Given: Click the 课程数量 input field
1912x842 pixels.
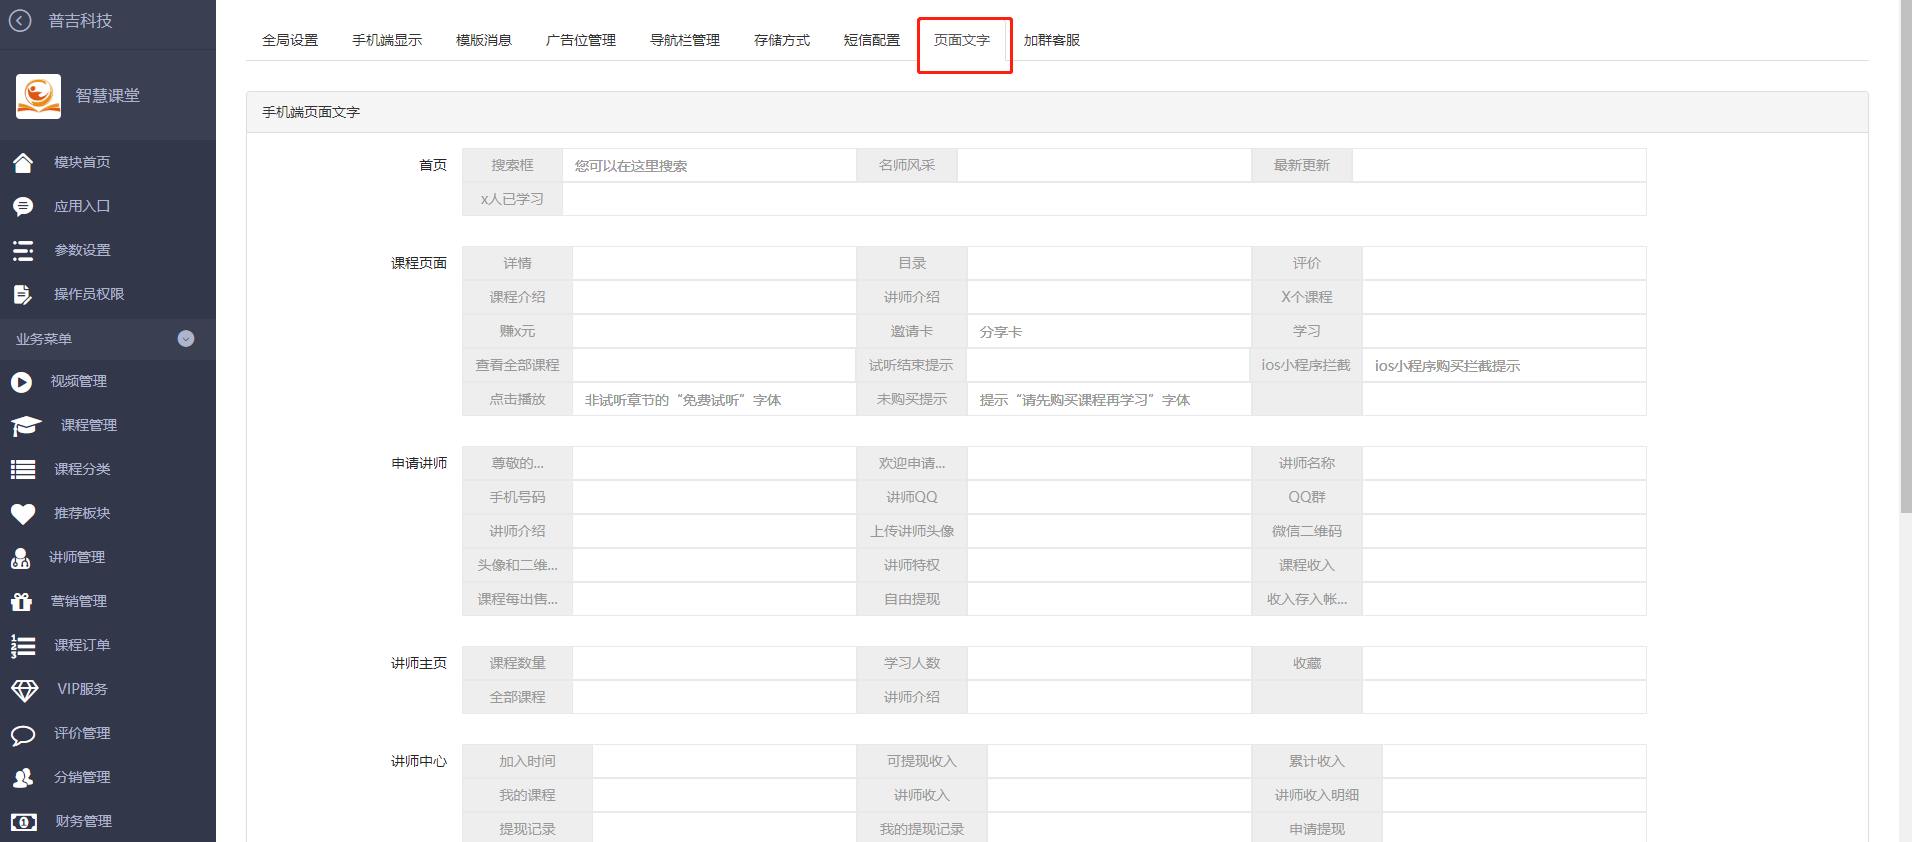Looking at the screenshot, I should (x=714, y=664).
